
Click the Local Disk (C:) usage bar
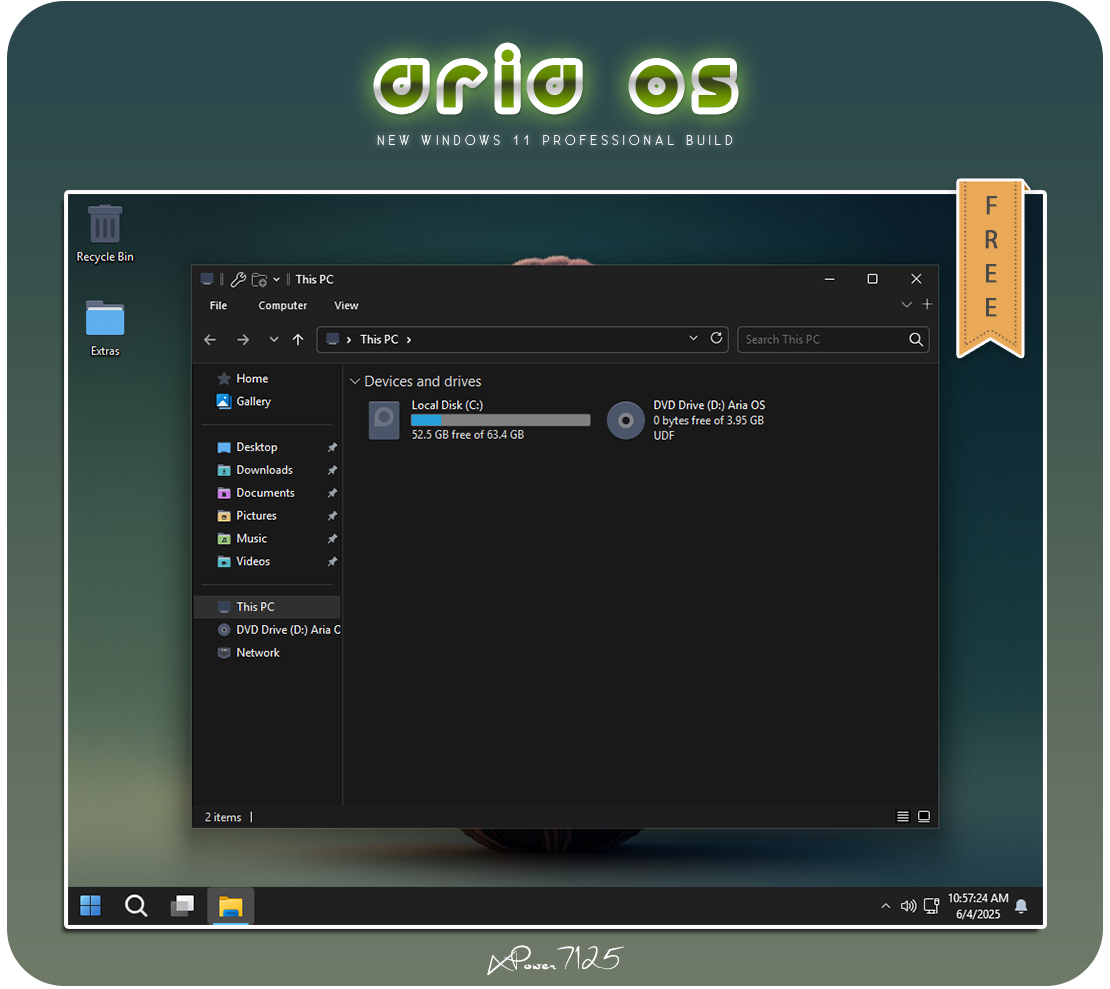[x=500, y=420]
